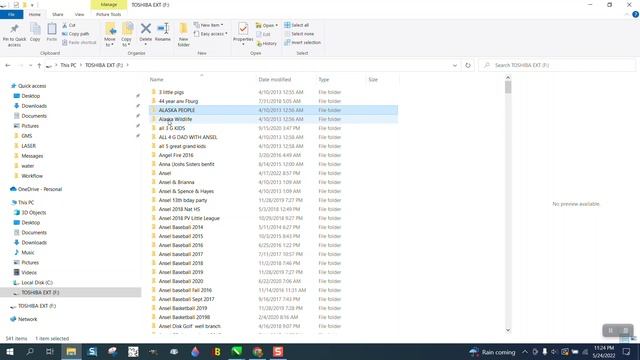Select the LASER folder in sidebar
The image size is (640, 360).
tap(28, 146)
